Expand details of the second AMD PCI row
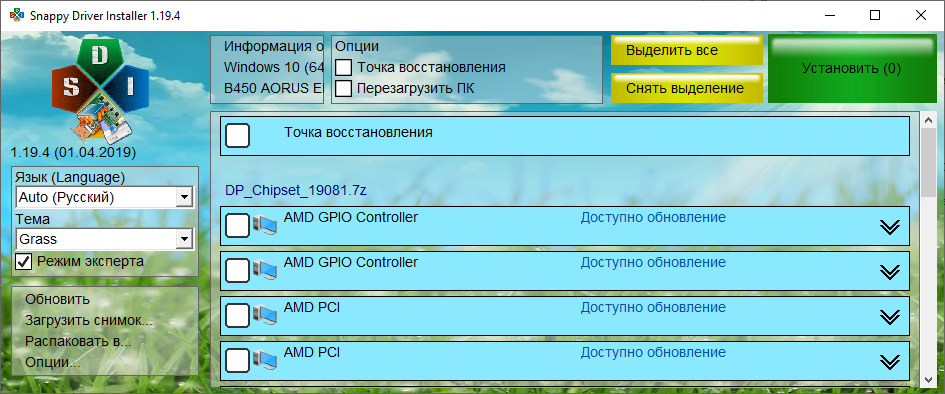 pos(890,361)
